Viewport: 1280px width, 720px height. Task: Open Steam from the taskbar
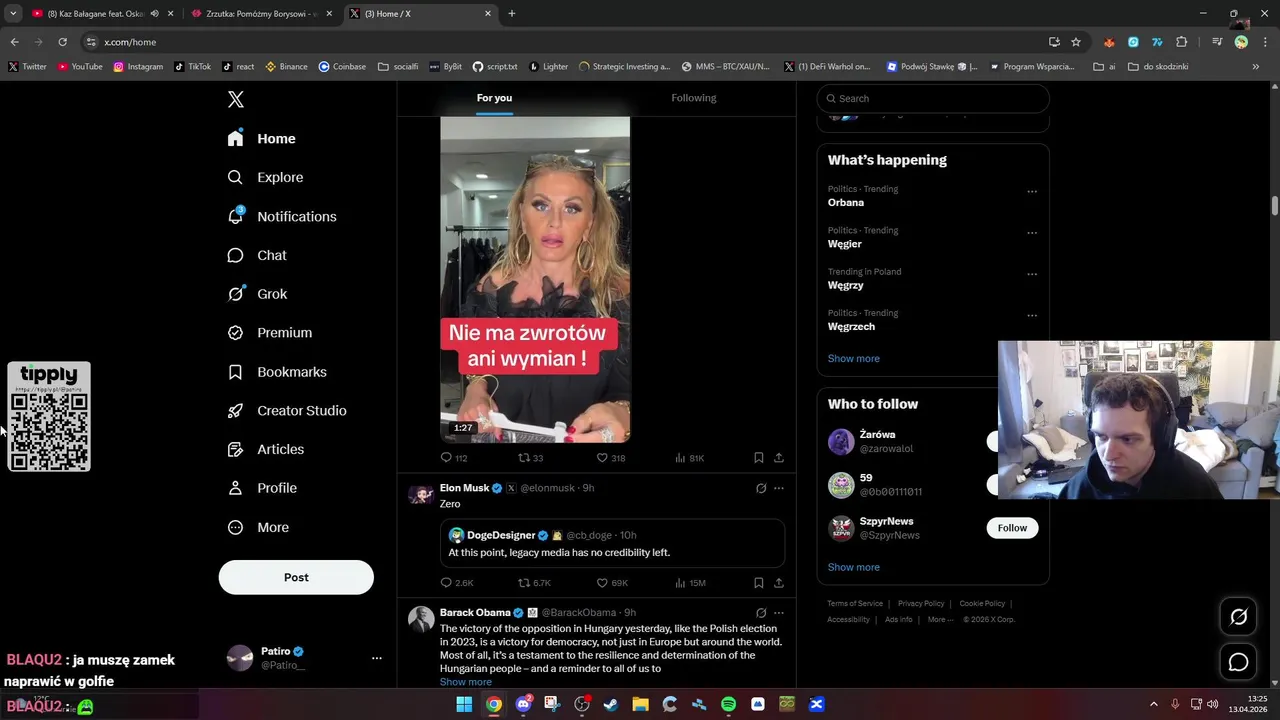[x=611, y=704]
